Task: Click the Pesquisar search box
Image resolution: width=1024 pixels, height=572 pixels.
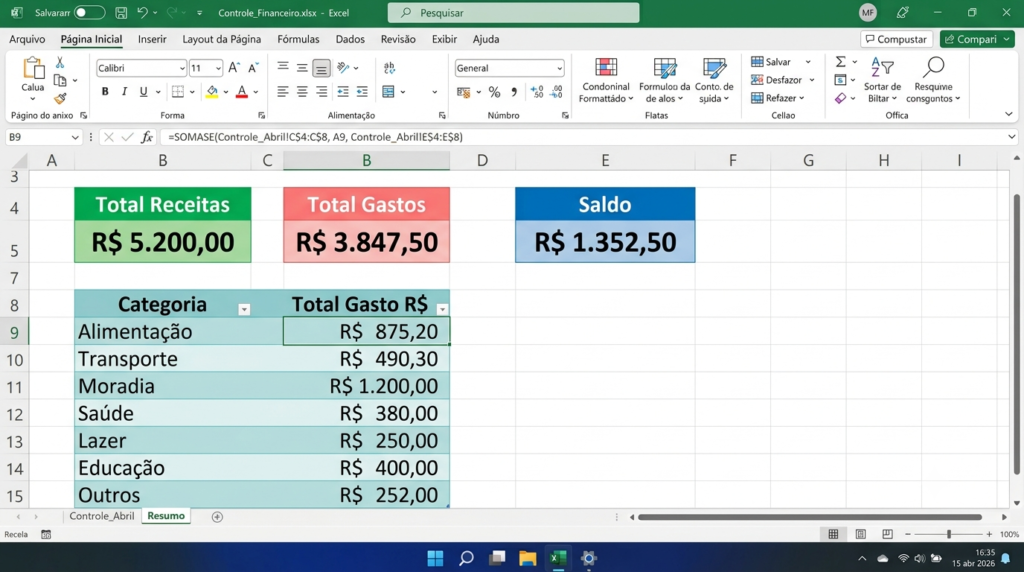Action: [x=513, y=12]
